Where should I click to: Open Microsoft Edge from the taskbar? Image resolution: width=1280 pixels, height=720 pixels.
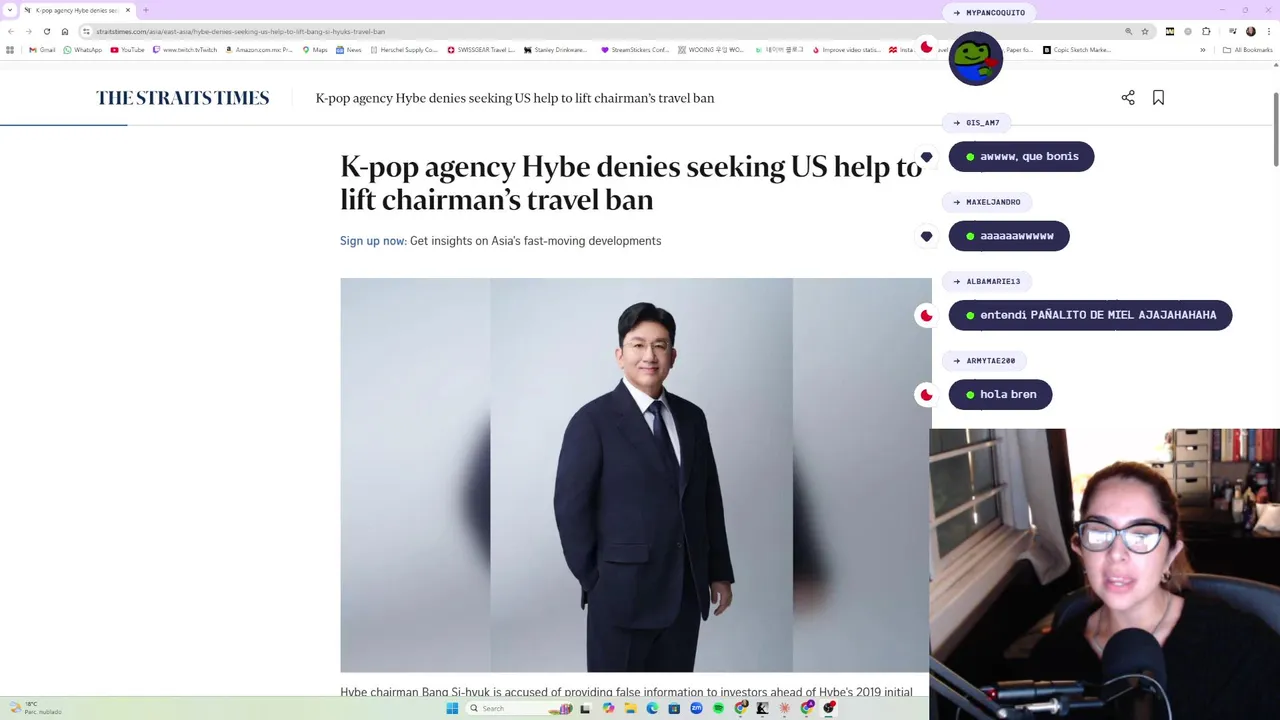(652, 708)
